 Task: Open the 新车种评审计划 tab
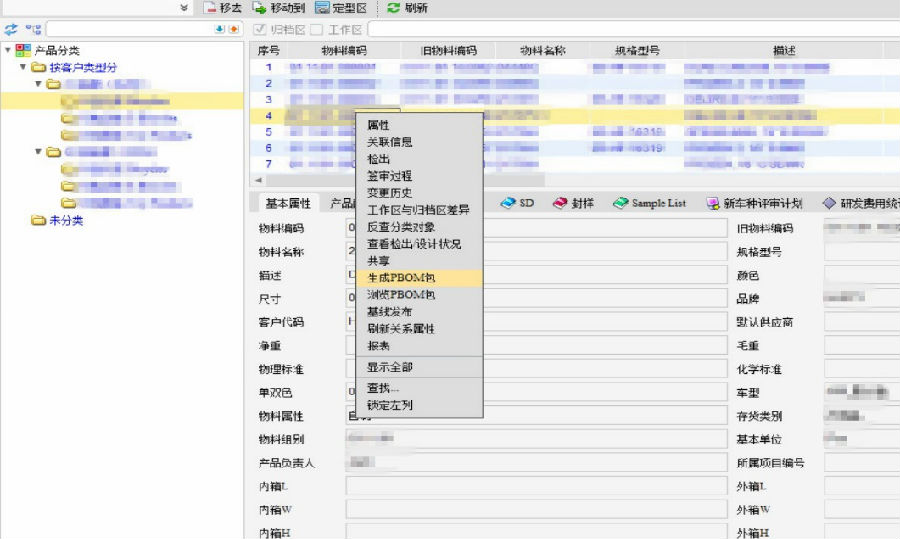tap(753, 203)
